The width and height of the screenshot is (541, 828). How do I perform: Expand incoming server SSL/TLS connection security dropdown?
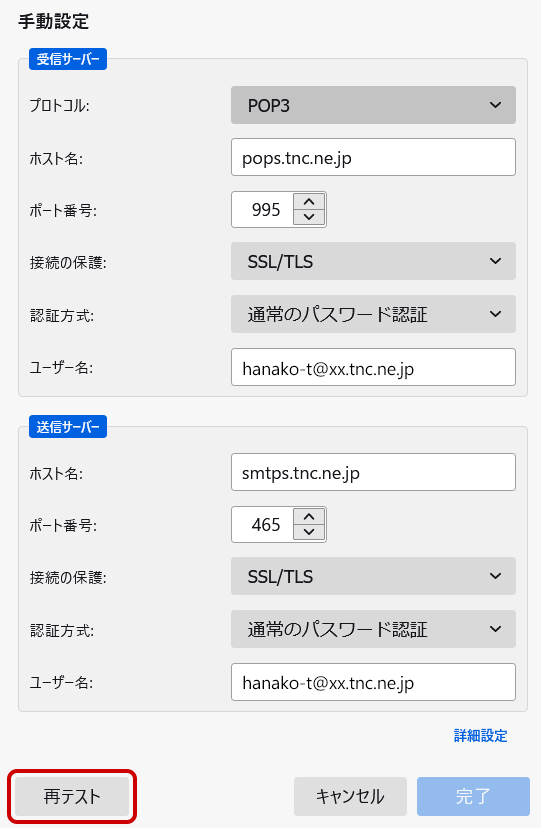(373, 261)
